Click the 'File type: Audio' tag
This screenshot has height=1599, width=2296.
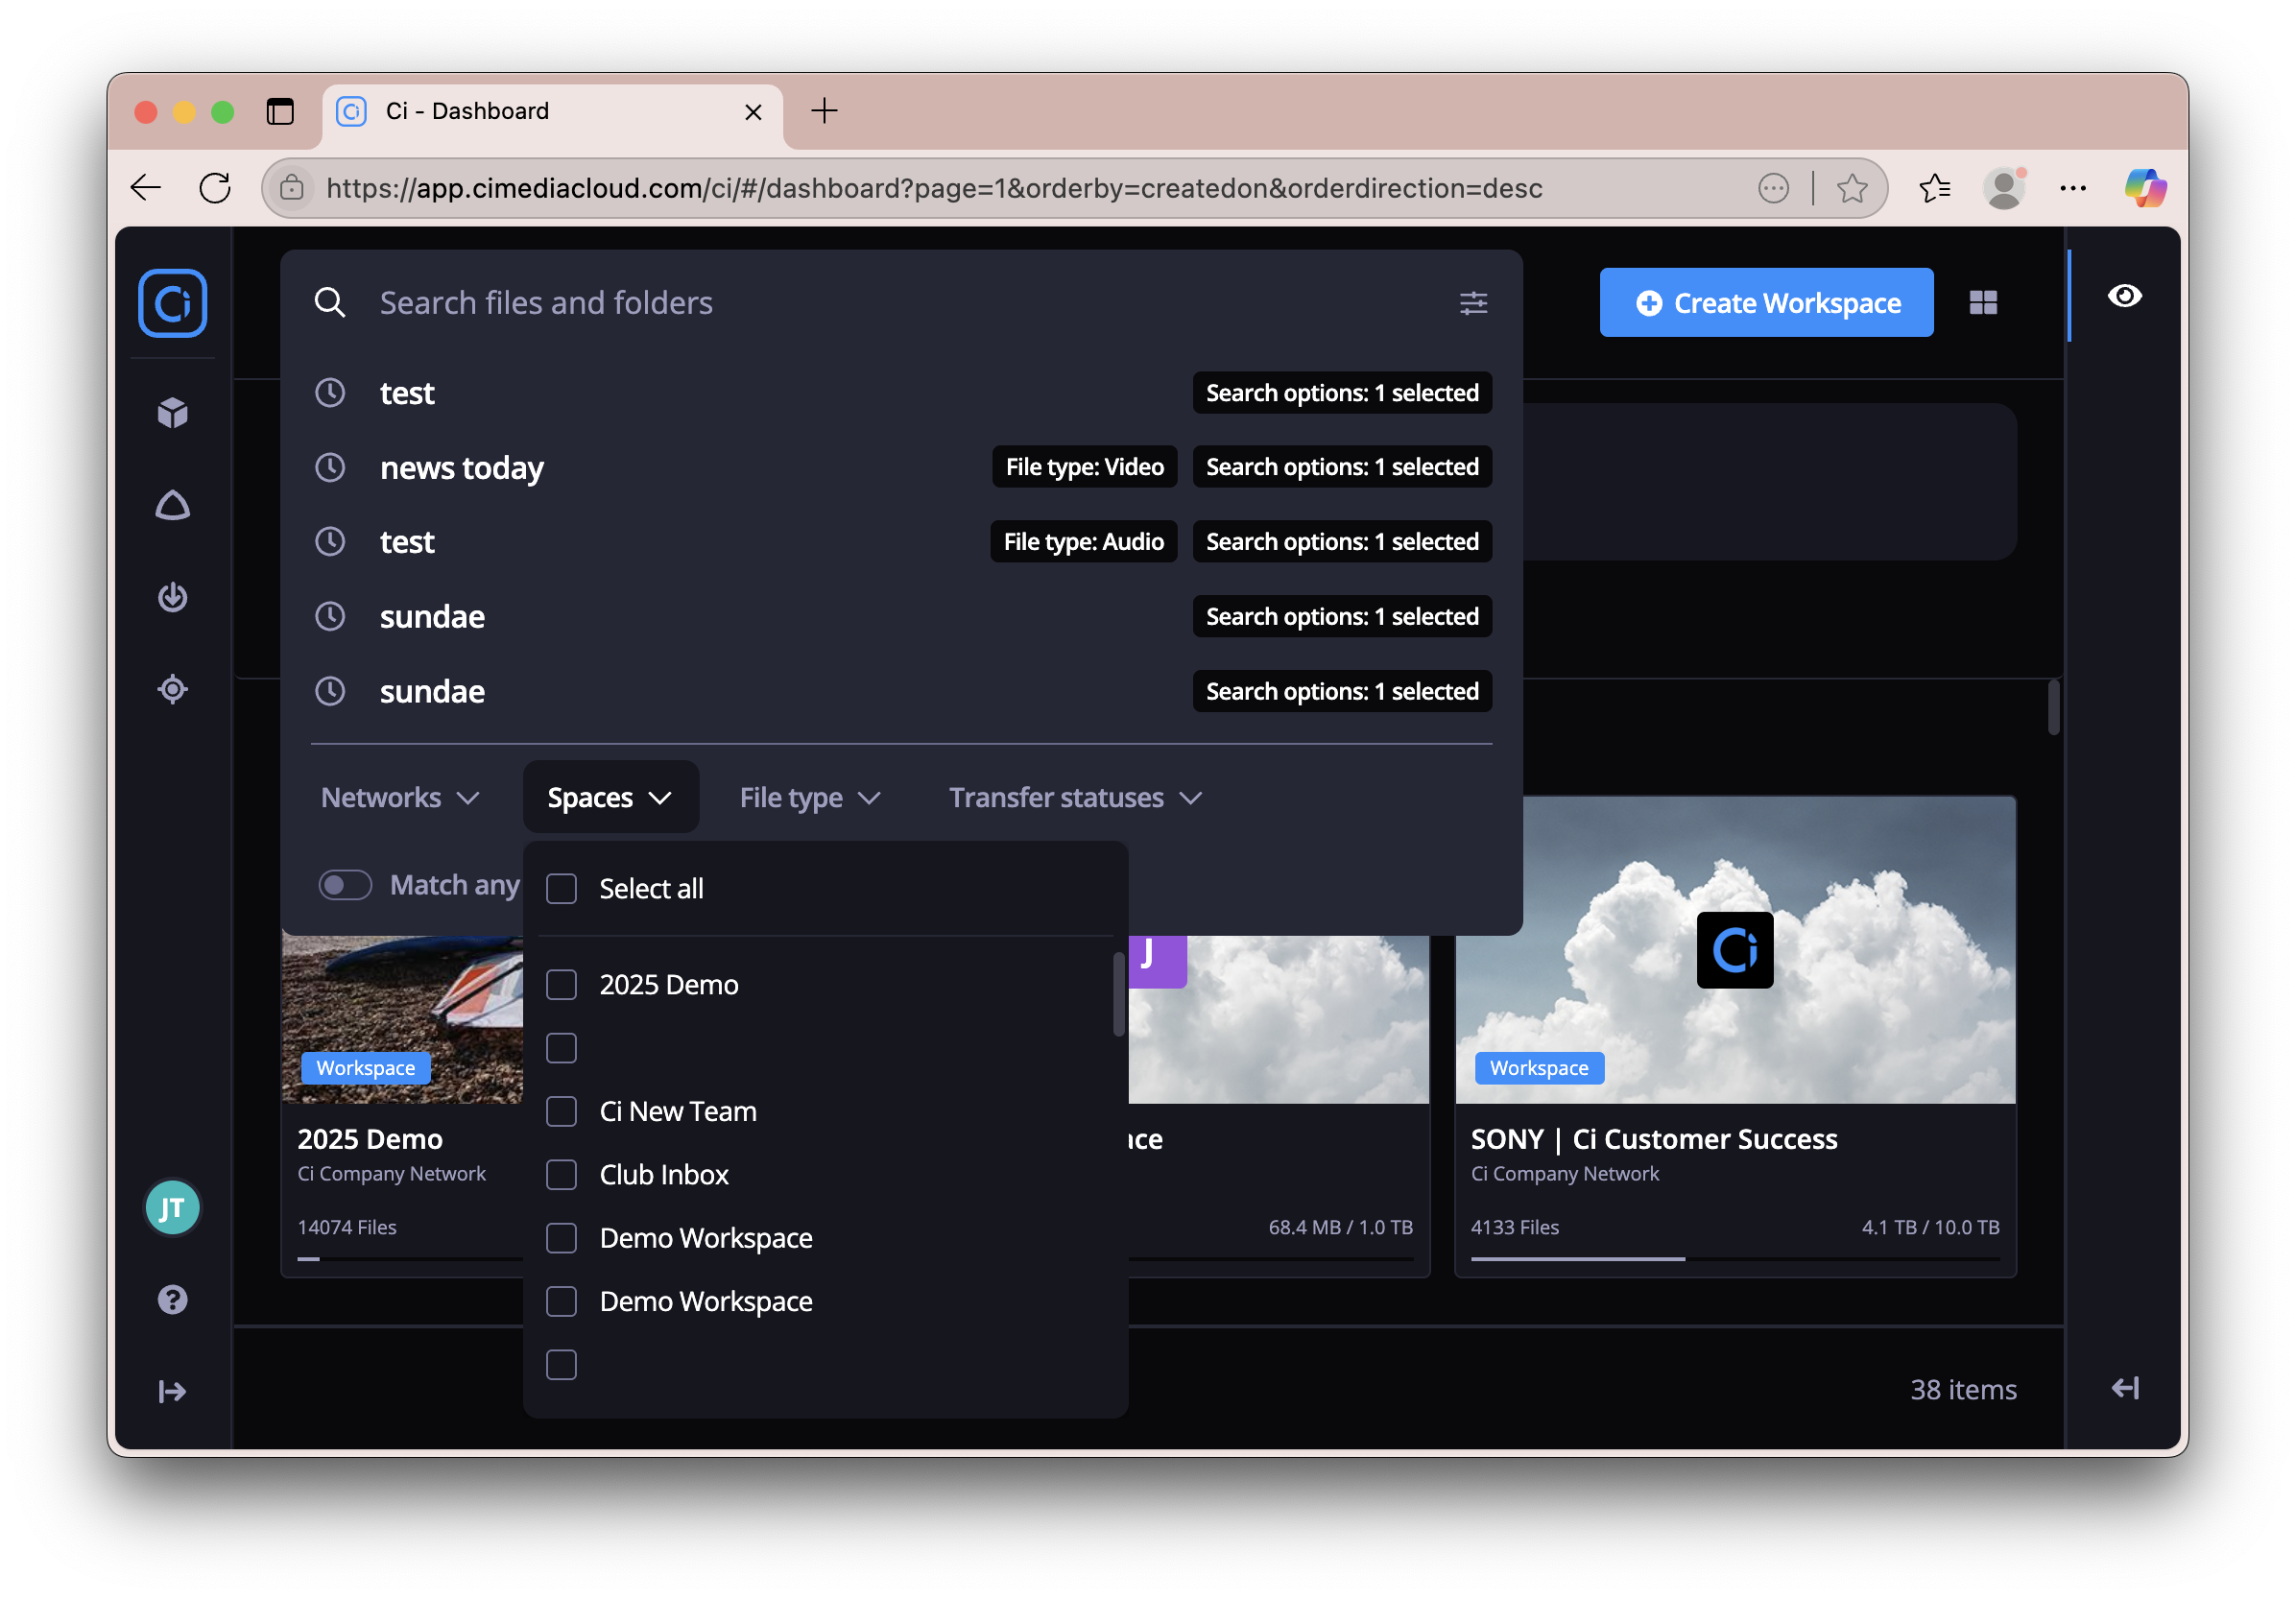tap(1083, 542)
